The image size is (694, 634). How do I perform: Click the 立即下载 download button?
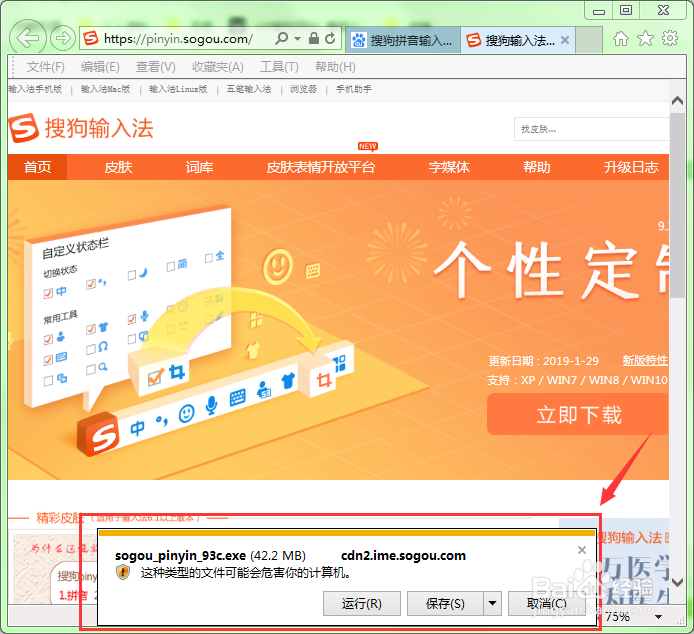578,414
